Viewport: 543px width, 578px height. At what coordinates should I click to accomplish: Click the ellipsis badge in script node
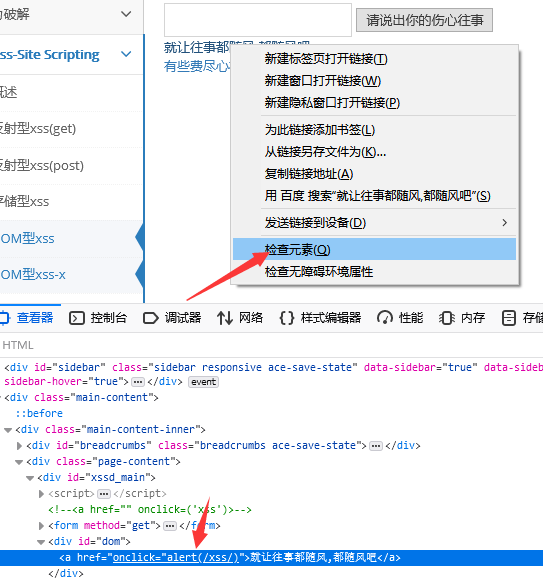(x=104, y=494)
